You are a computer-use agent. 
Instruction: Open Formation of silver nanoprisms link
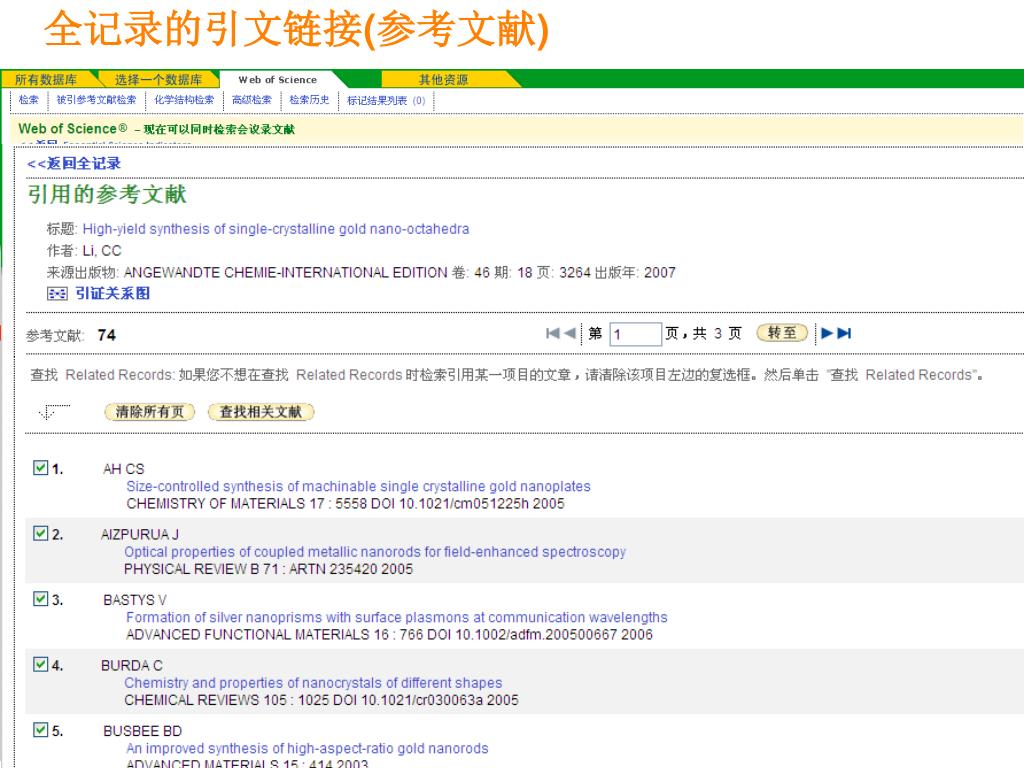coord(397,617)
